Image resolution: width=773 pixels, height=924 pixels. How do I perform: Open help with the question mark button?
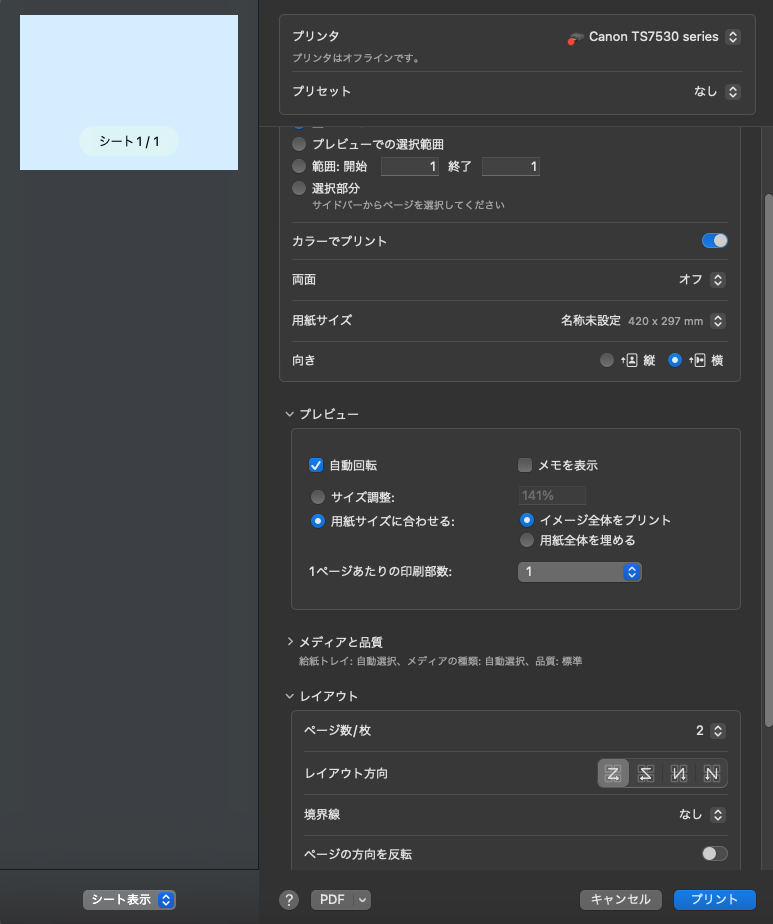(x=289, y=900)
